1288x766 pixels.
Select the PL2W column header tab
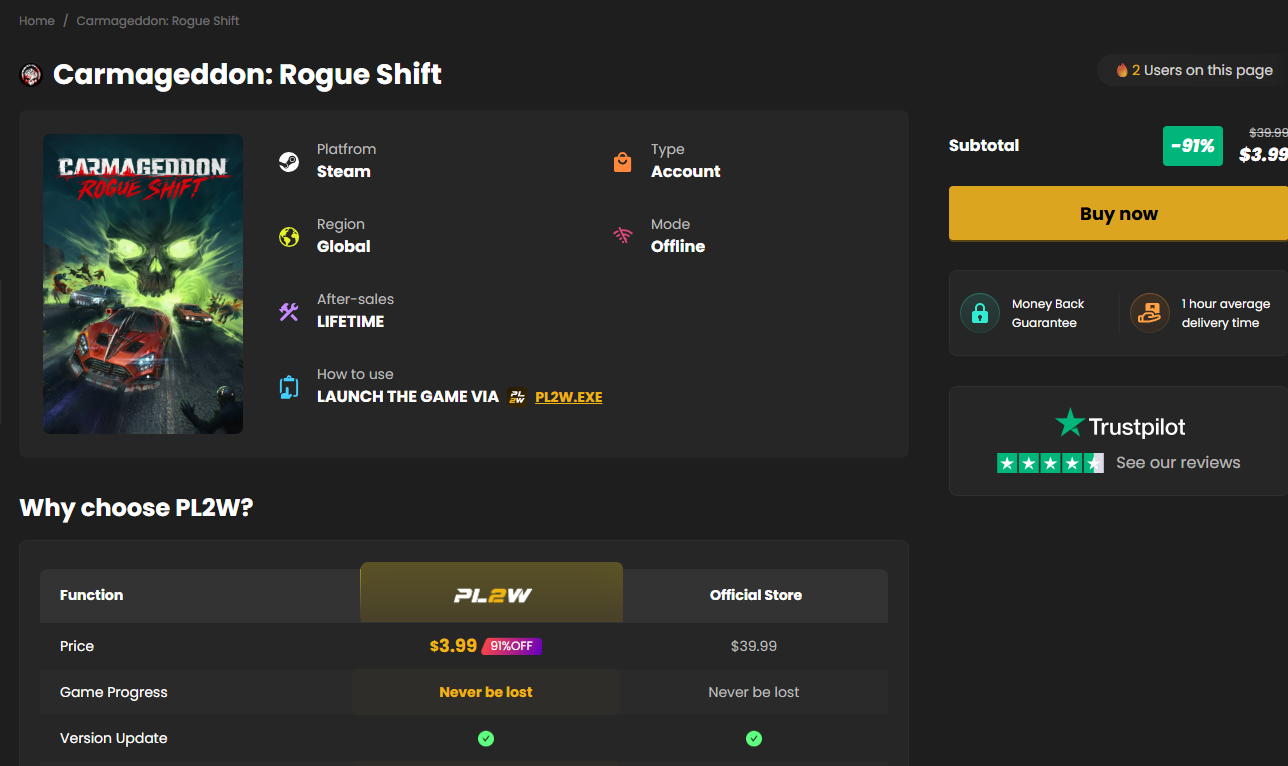pos(491,592)
